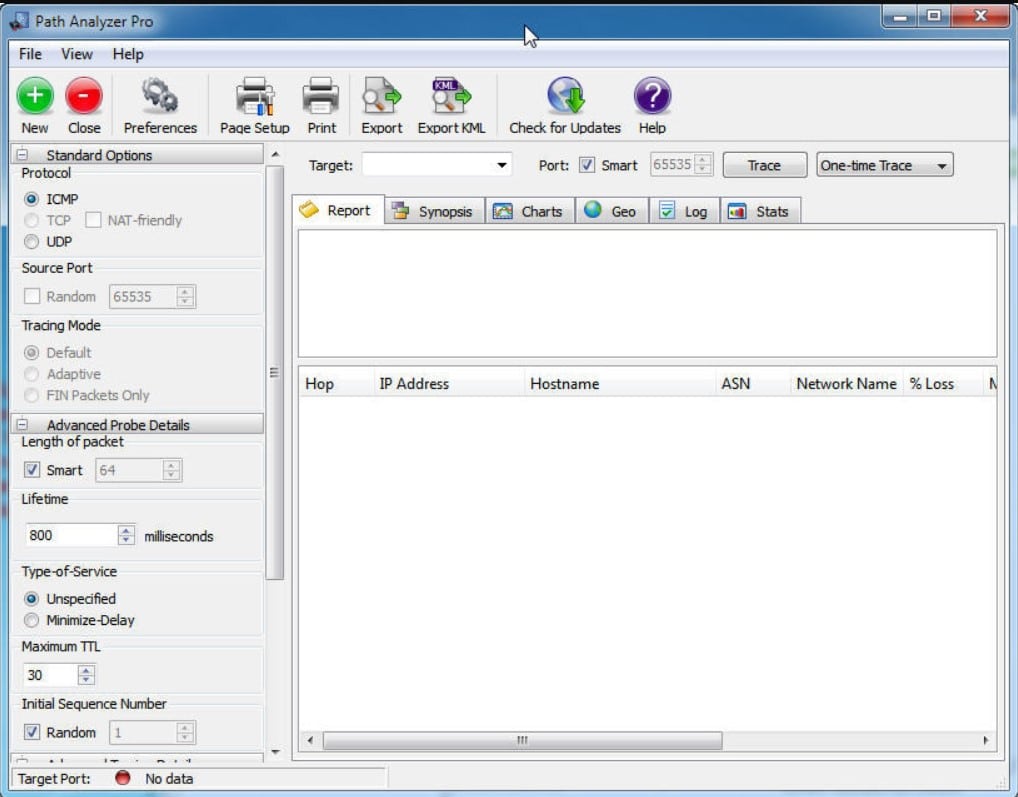Click the results table scroll-left arrow
Viewport: 1018px width, 797px height.
[x=310, y=740]
